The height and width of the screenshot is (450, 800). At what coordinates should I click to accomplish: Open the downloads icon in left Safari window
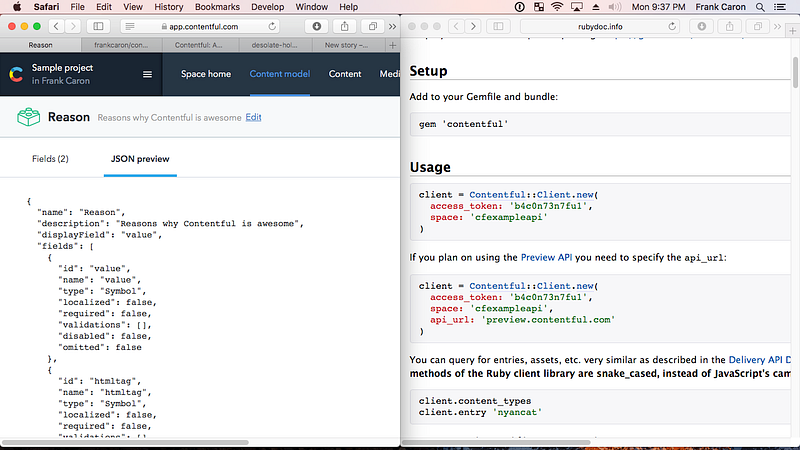coord(317,25)
